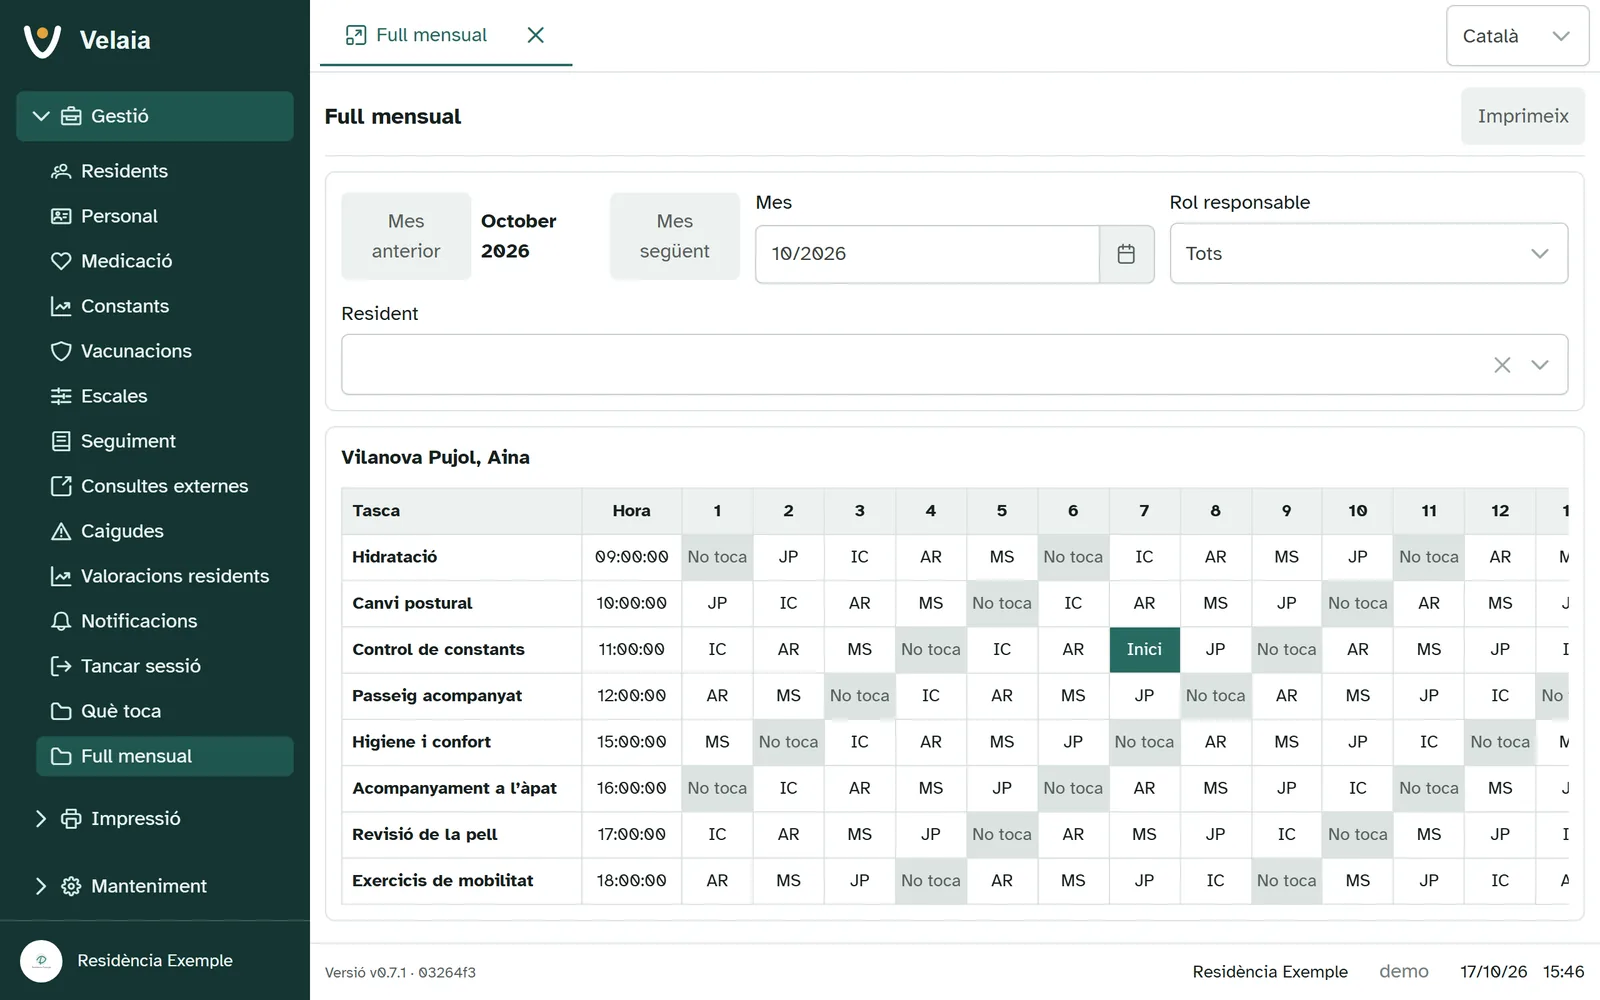Open the month calendar picker icon
The height and width of the screenshot is (1000, 1600).
click(1126, 254)
